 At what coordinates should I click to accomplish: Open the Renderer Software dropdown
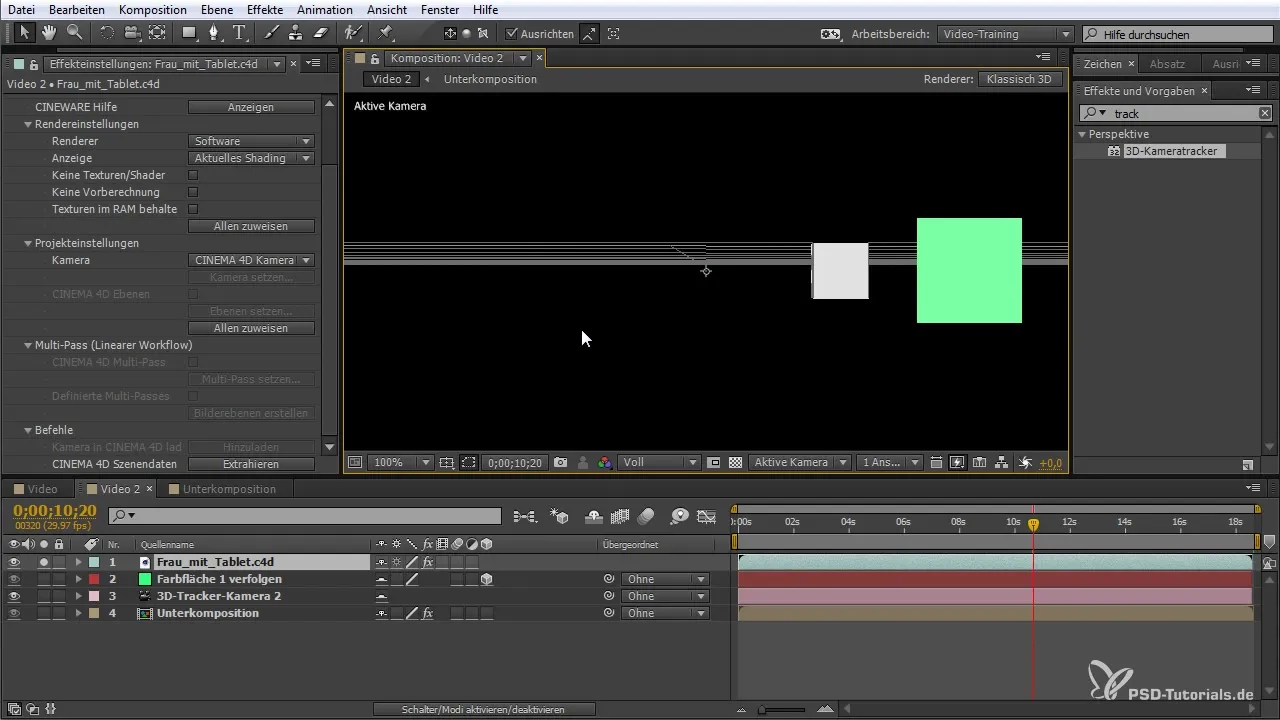252,141
